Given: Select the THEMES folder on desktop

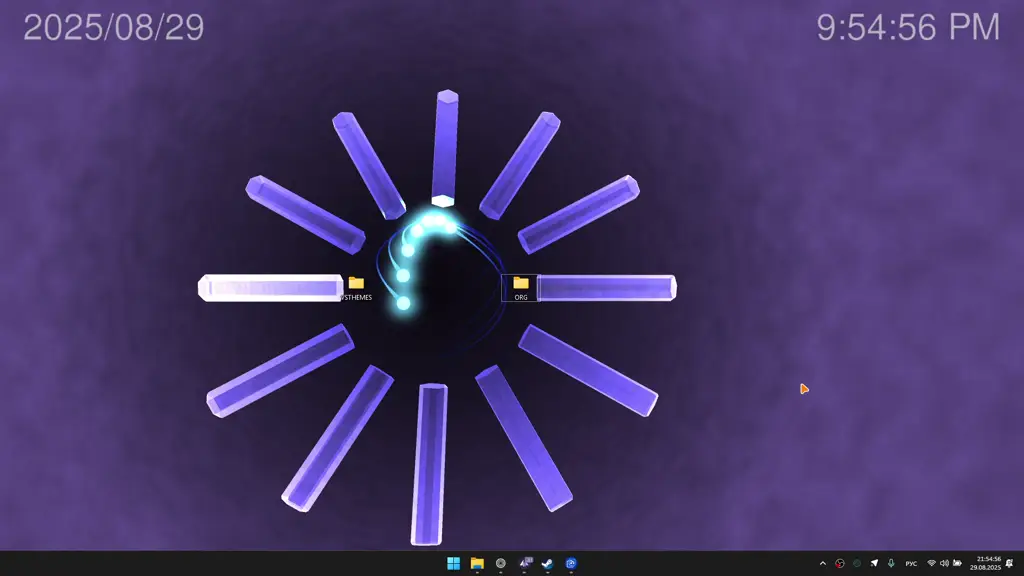Looking at the screenshot, I should (x=356, y=287).
